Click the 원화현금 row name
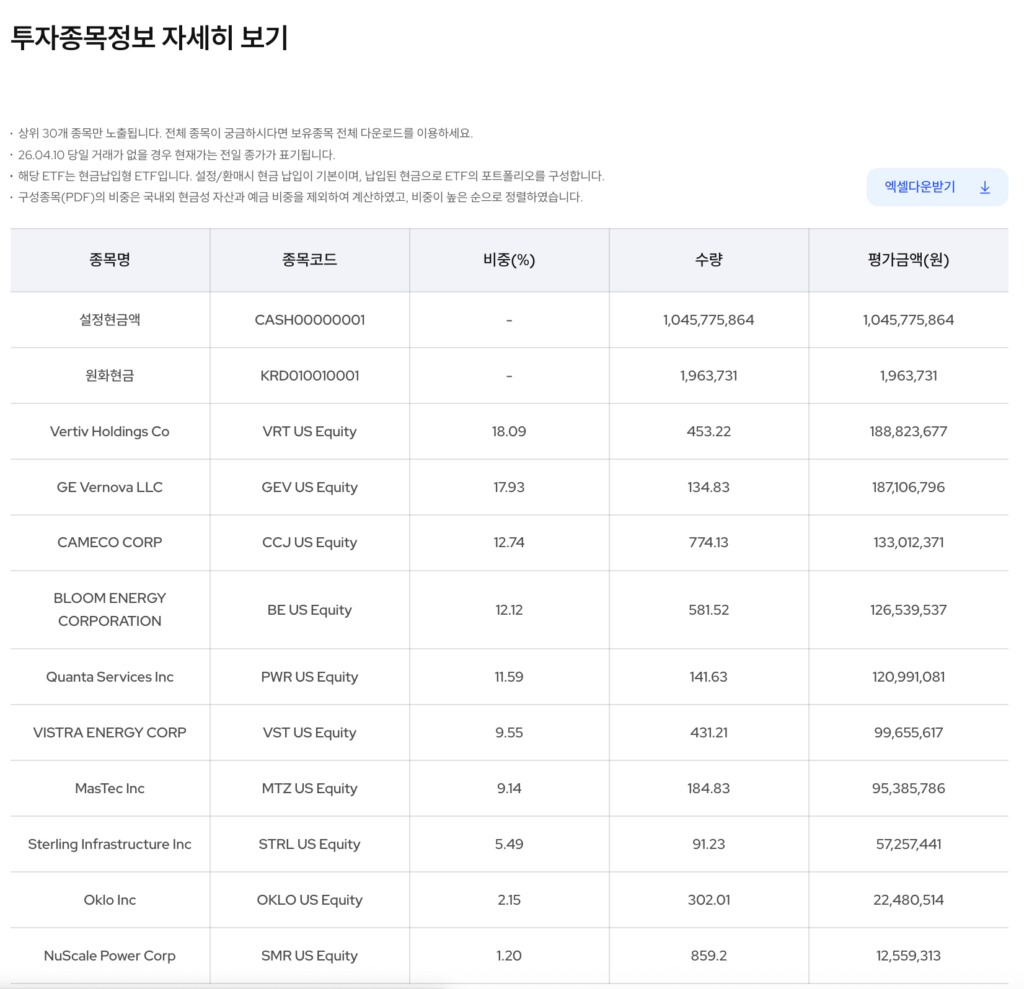The image size is (1024, 989). click(110, 376)
